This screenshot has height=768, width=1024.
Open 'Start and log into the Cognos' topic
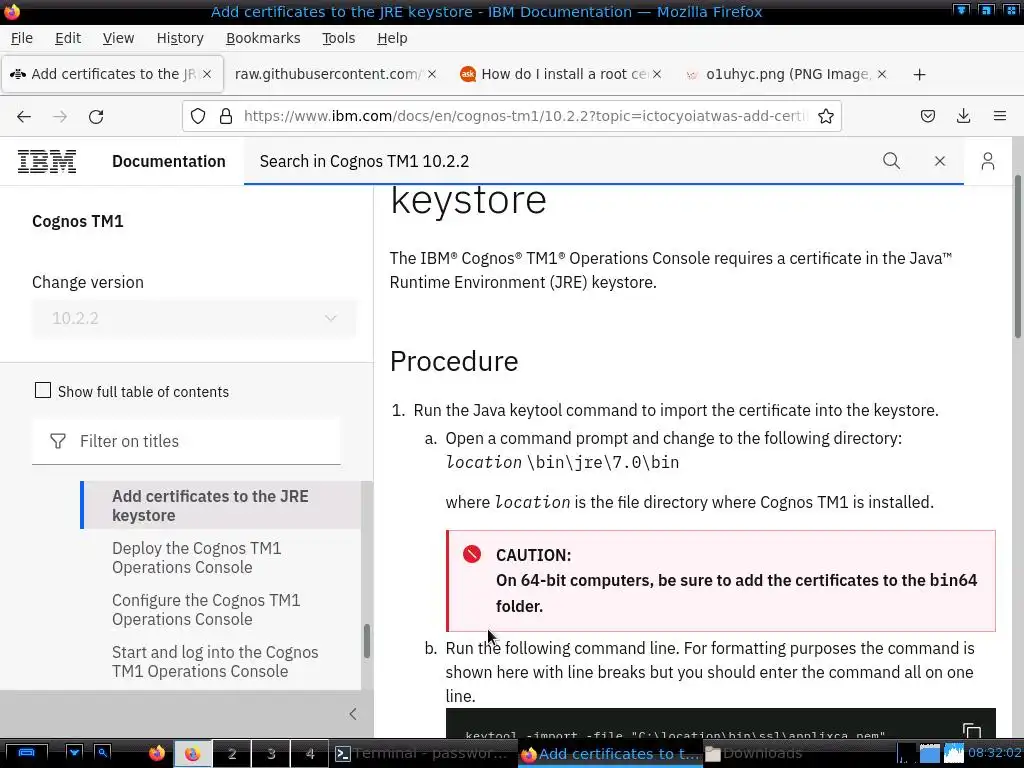[215, 662]
